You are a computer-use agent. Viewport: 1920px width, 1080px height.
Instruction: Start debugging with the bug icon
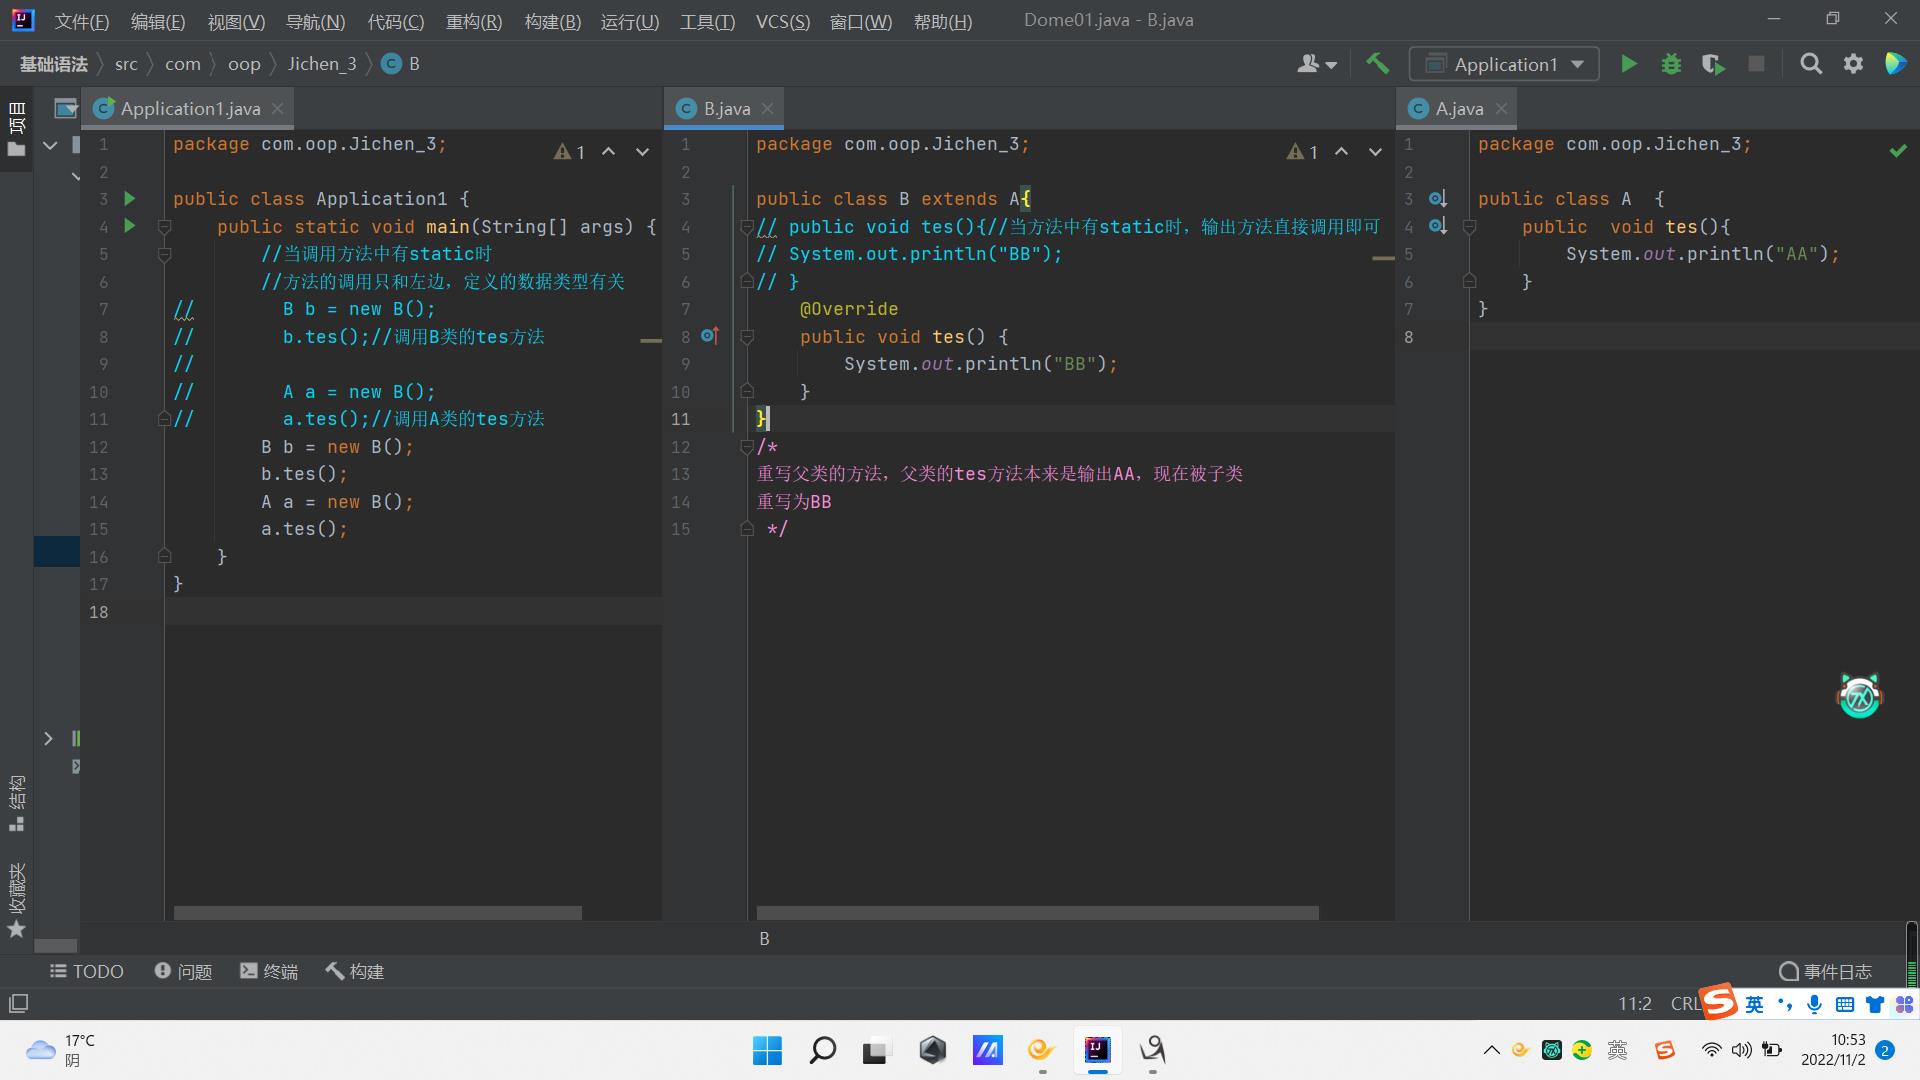[1671, 64]
